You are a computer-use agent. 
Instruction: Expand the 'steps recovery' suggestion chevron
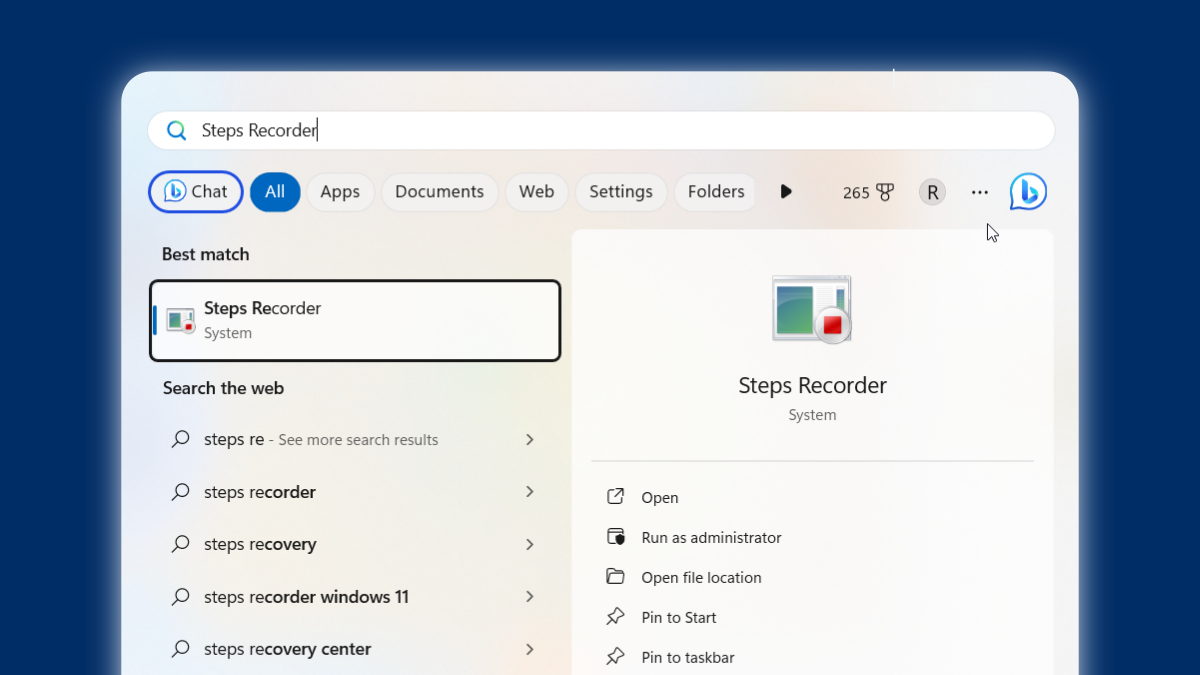coord(530,544)
